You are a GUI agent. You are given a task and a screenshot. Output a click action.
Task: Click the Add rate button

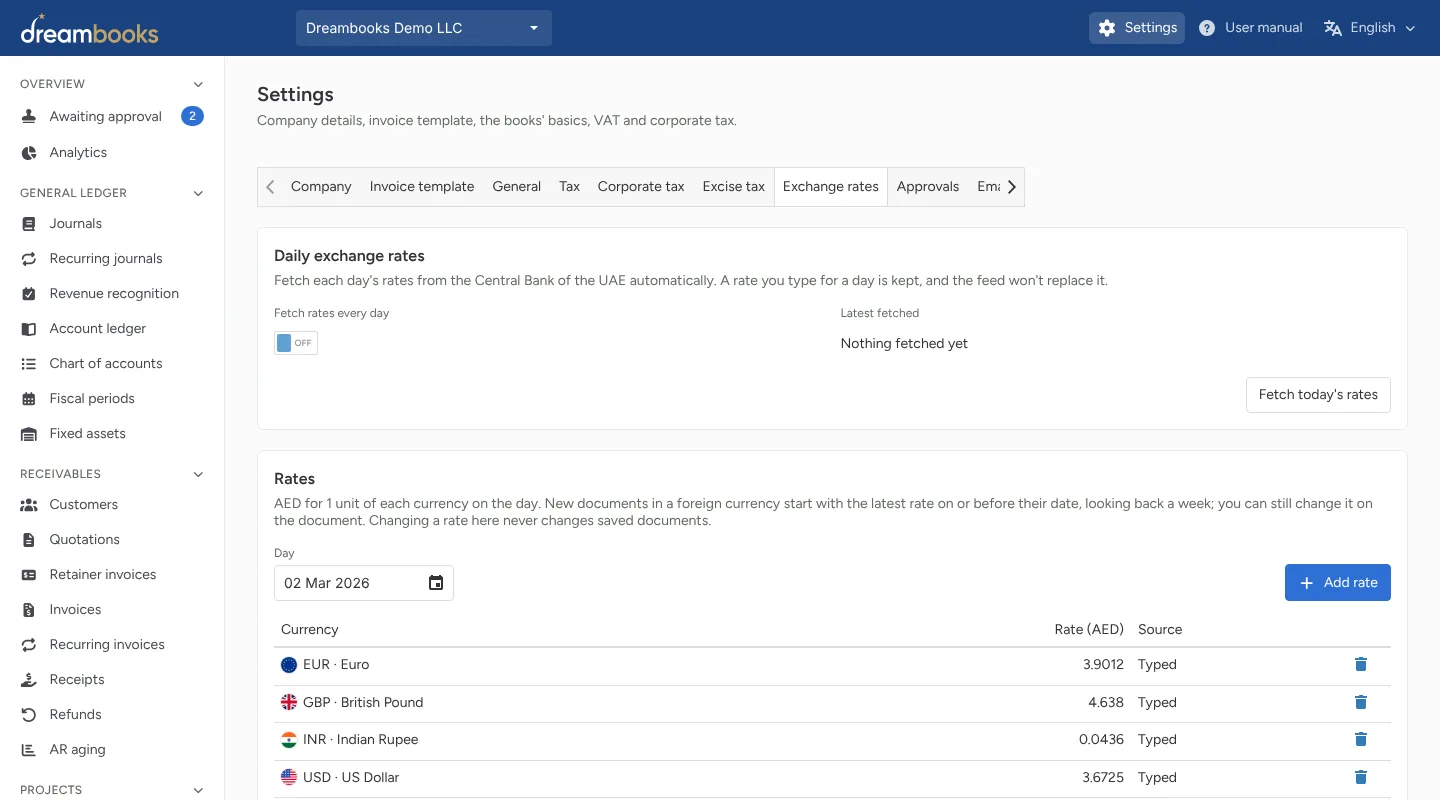click(1338, 583)
